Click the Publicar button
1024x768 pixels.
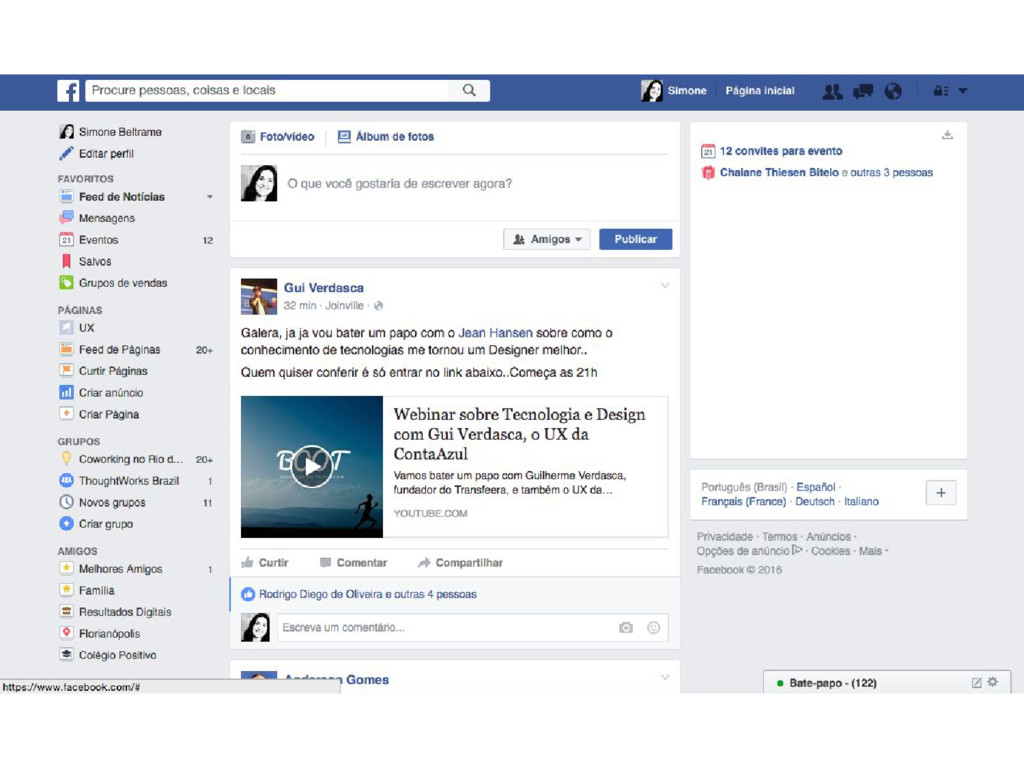pos(635,239)
